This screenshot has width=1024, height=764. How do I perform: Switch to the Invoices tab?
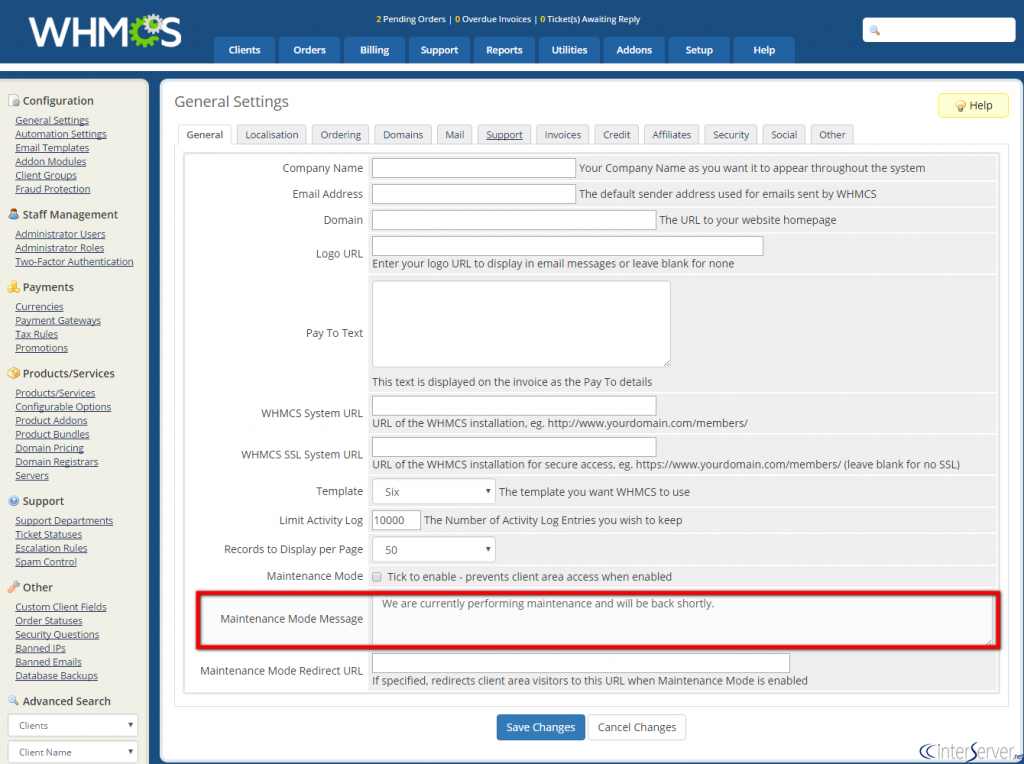pyautogui.click(x=562, y=135)
